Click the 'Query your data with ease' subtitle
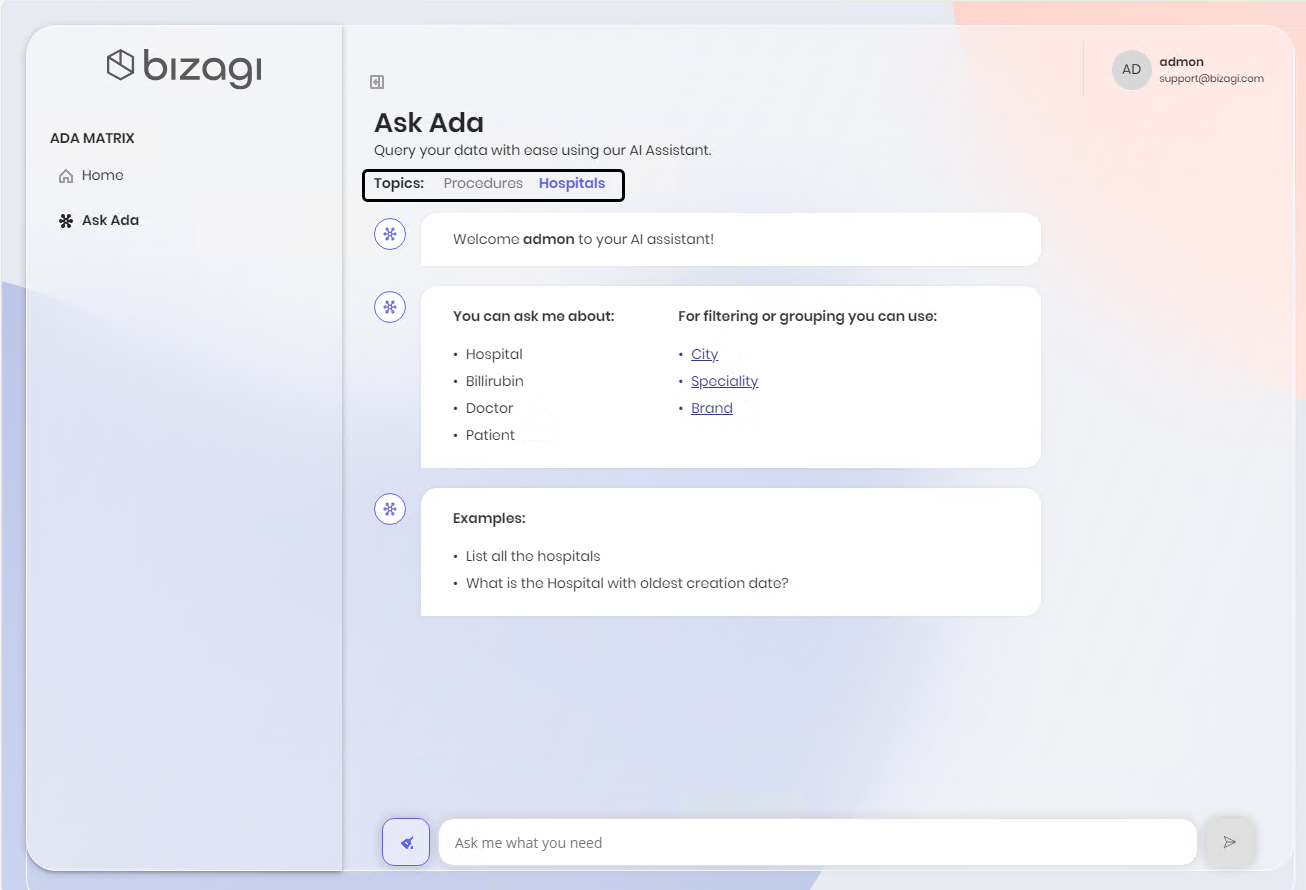 point(543,150)
